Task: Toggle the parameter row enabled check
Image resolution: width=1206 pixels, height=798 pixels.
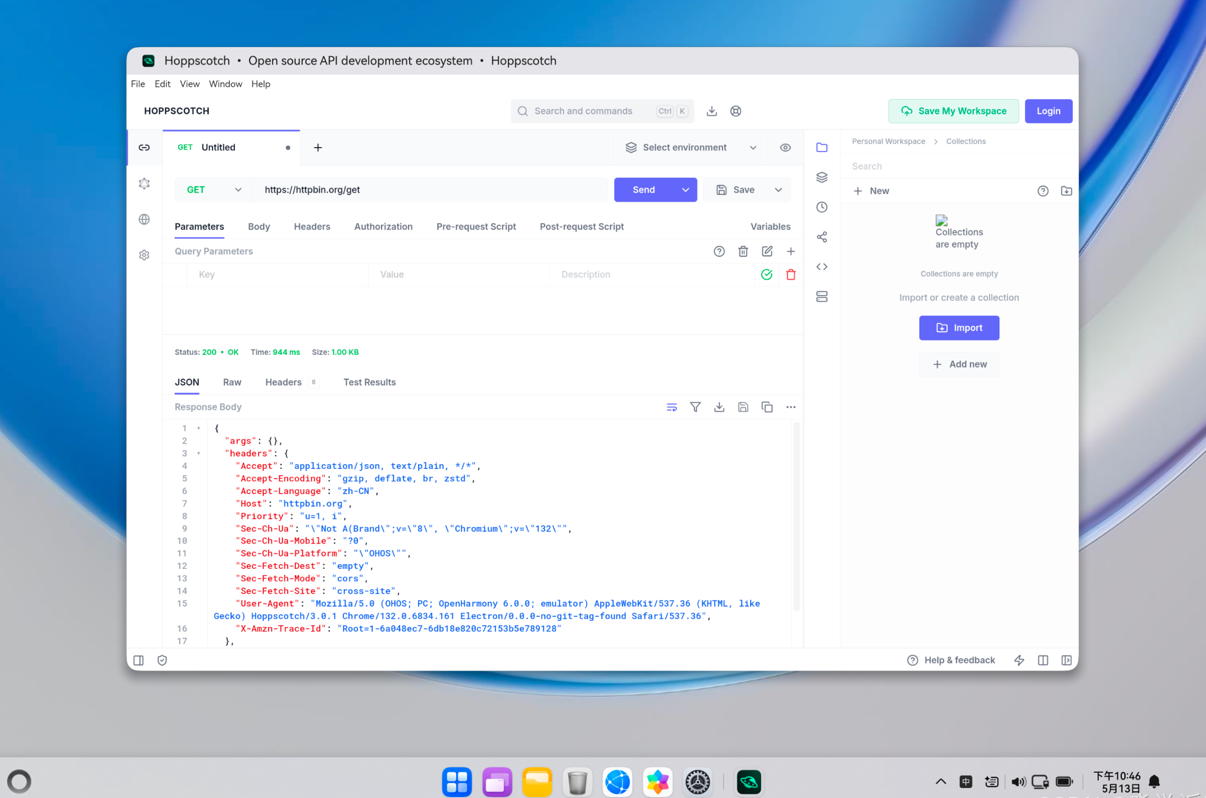Action: click(767, 275)
